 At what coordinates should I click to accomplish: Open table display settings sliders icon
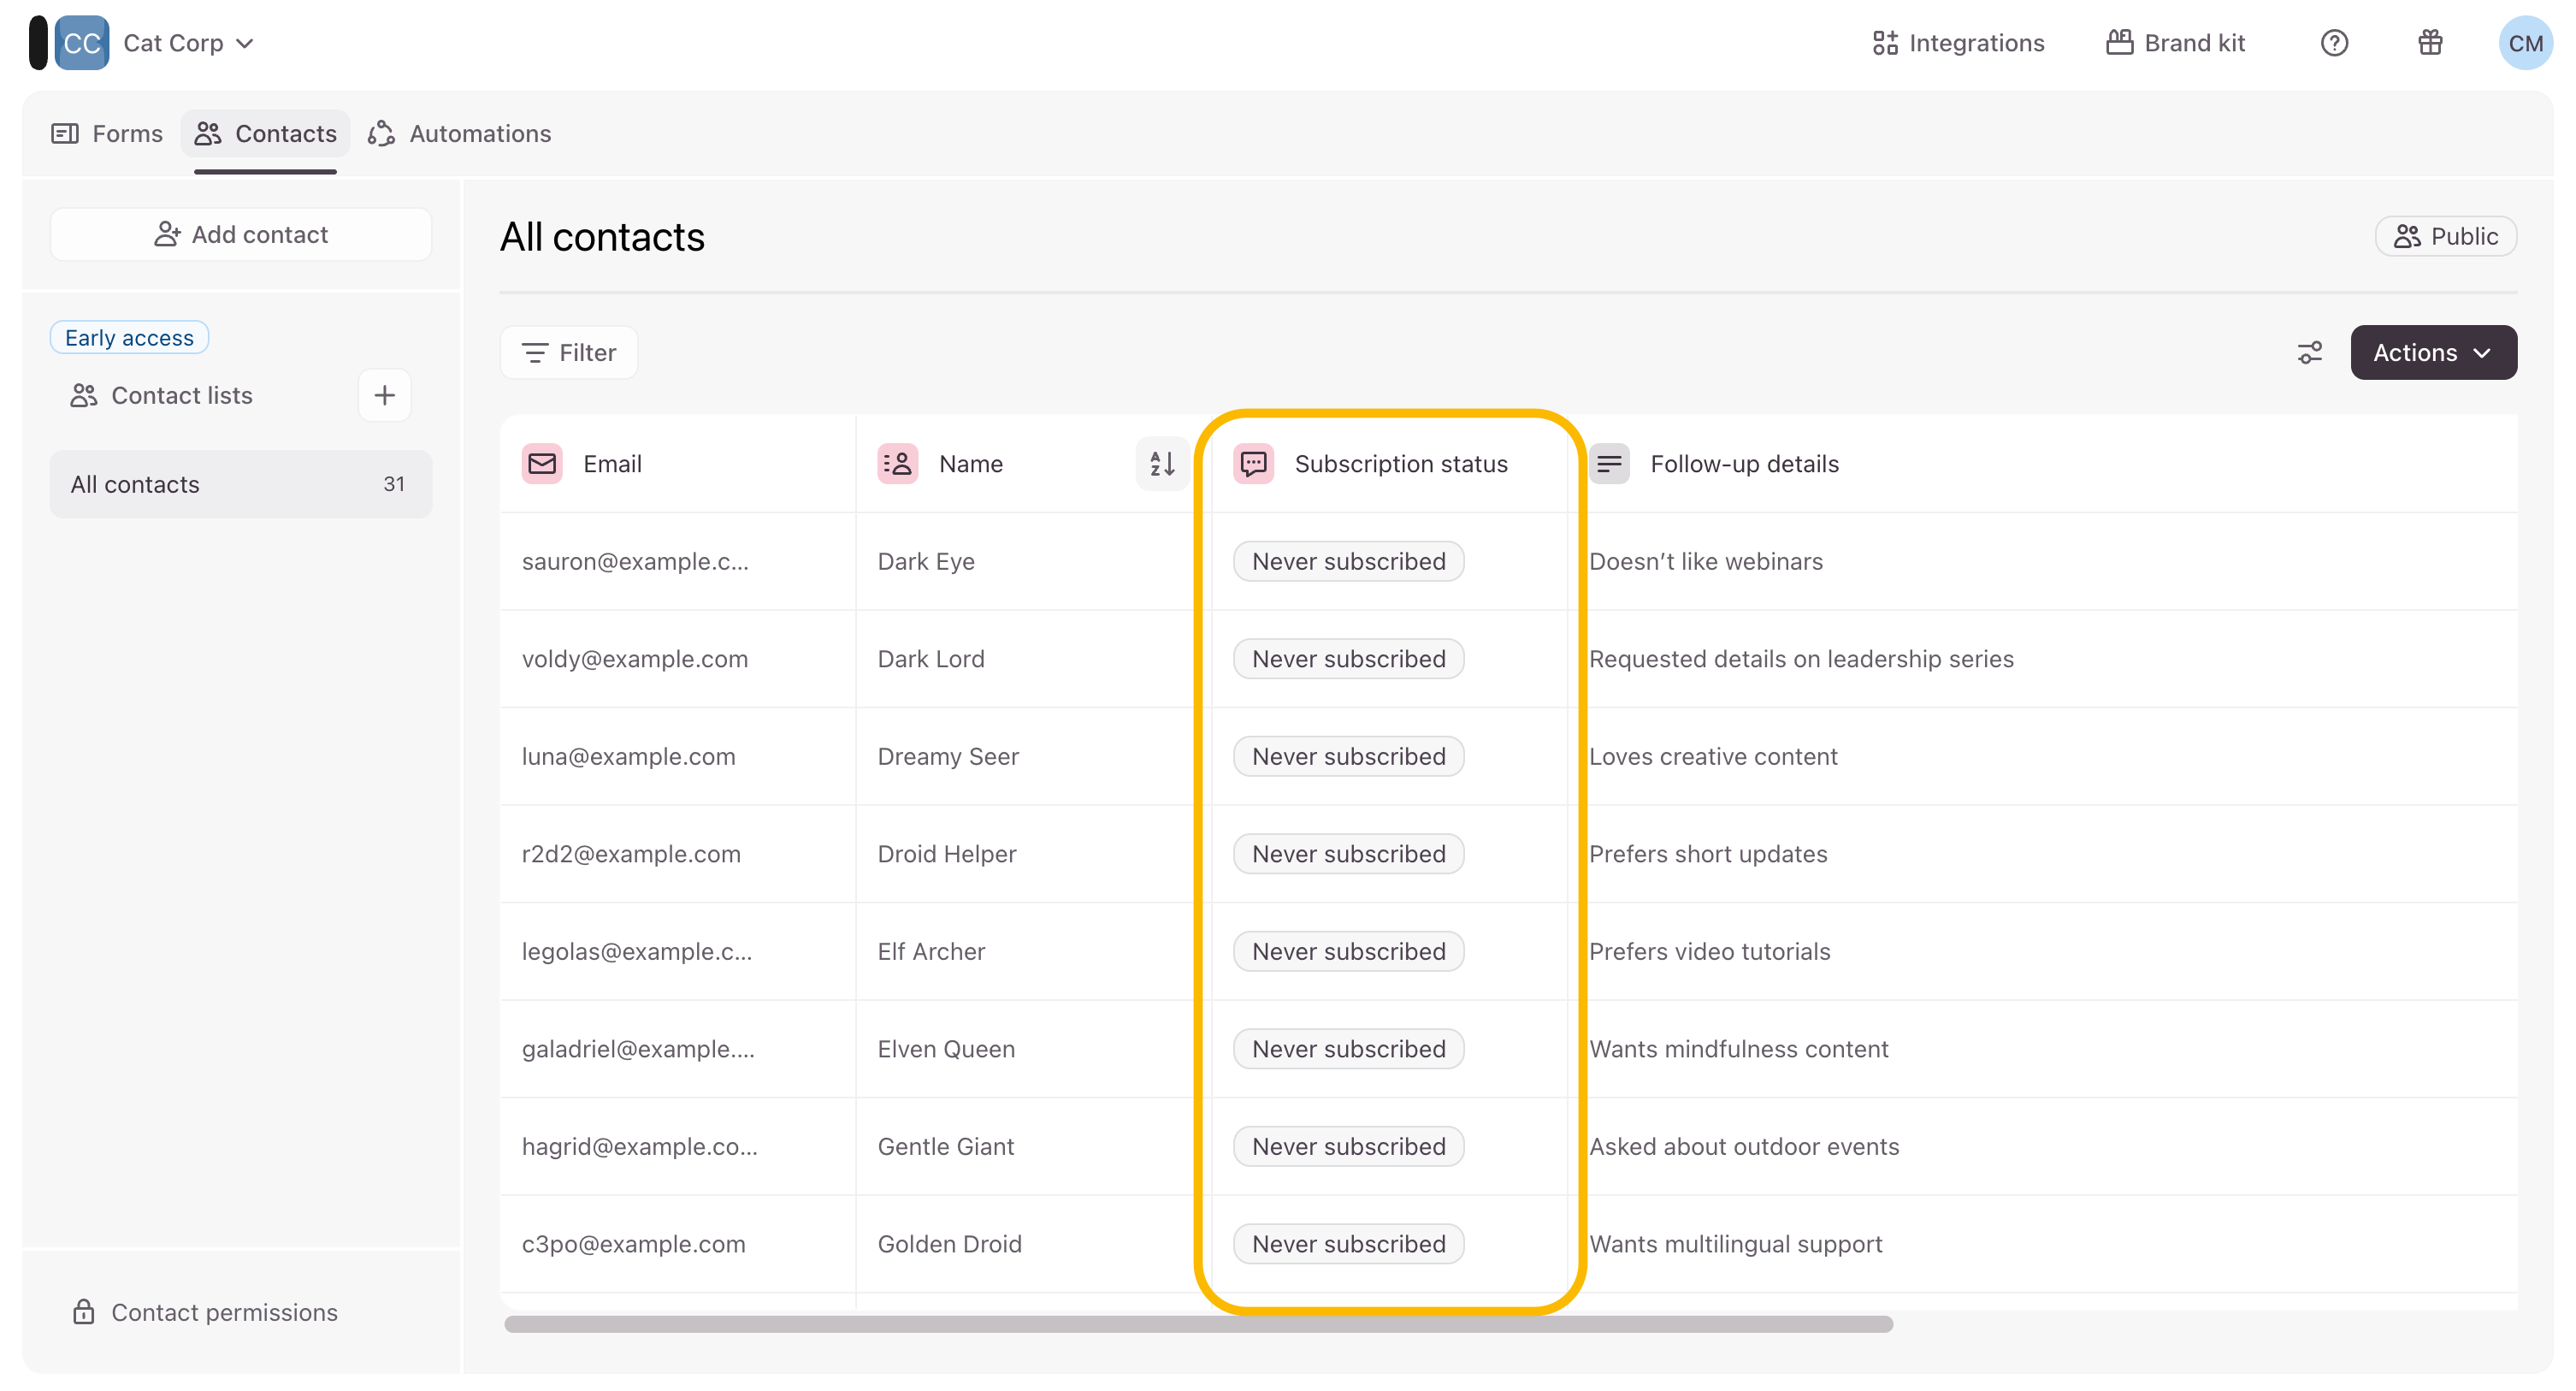click(2310, 353)
